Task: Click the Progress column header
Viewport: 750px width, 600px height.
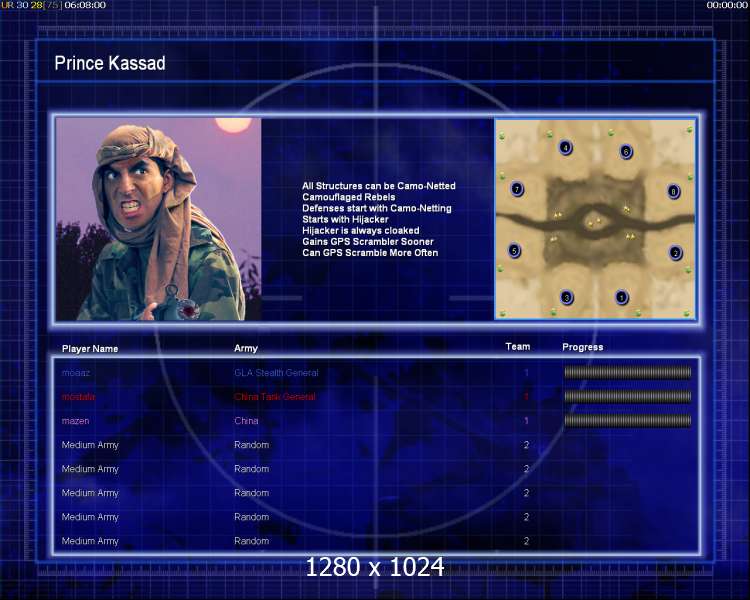Action: click(x=583, y=347)
